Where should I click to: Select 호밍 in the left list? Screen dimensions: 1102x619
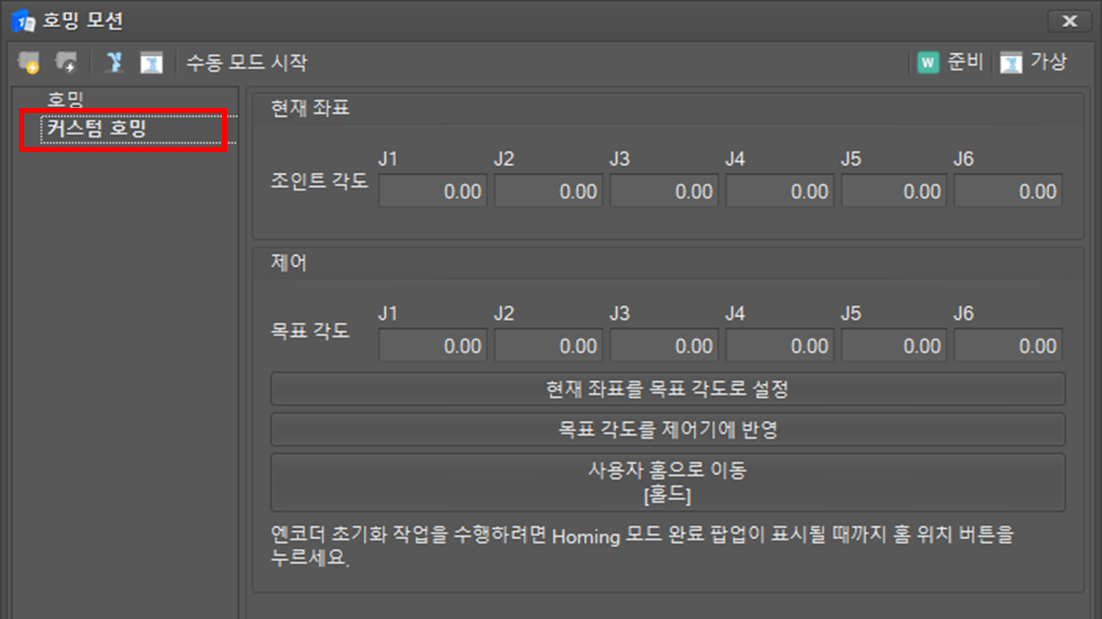65,100
